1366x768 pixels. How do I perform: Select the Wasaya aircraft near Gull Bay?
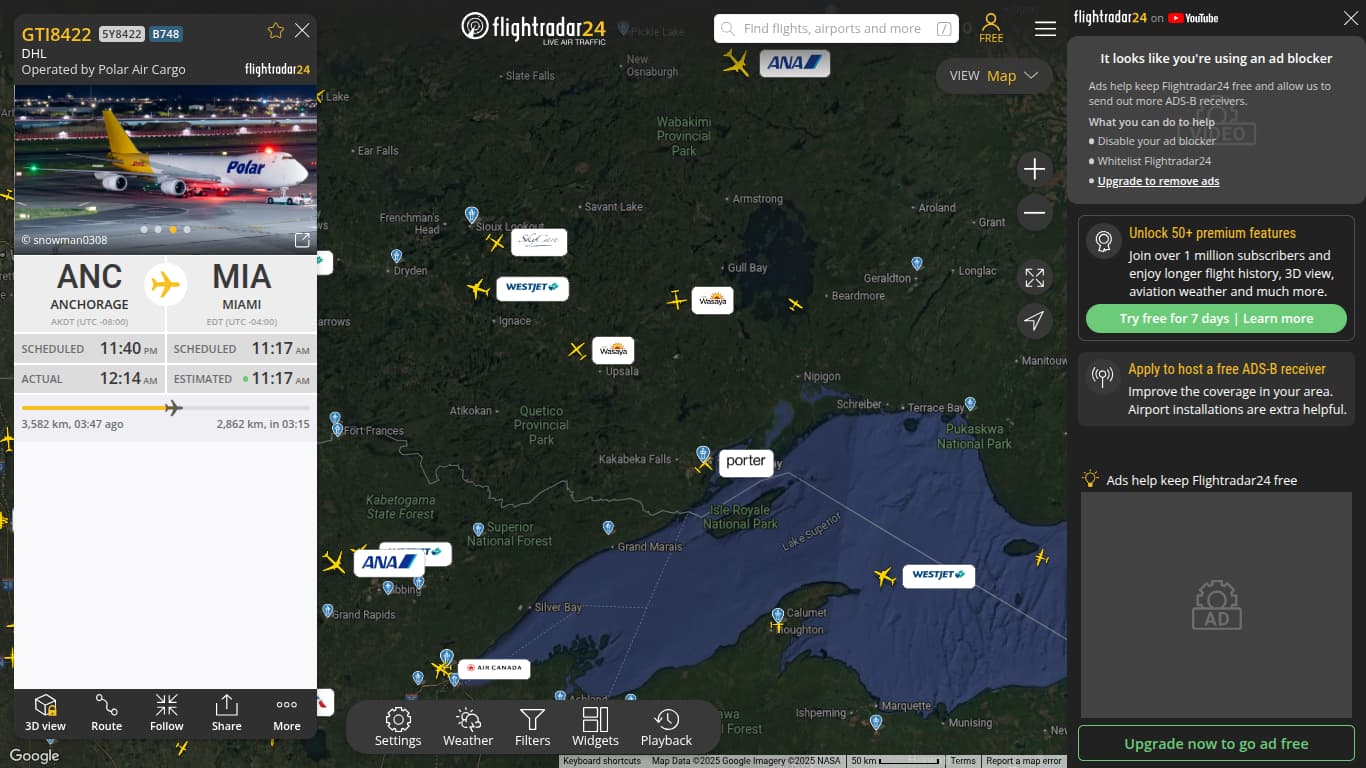[x=677, y=300]
